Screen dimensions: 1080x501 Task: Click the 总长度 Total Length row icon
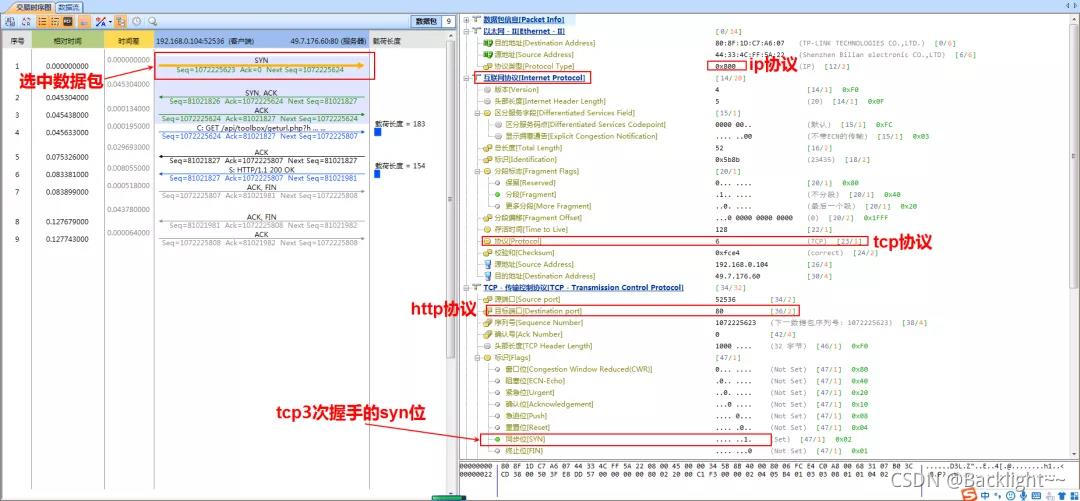pyautogui.click(x=488, y=147)
